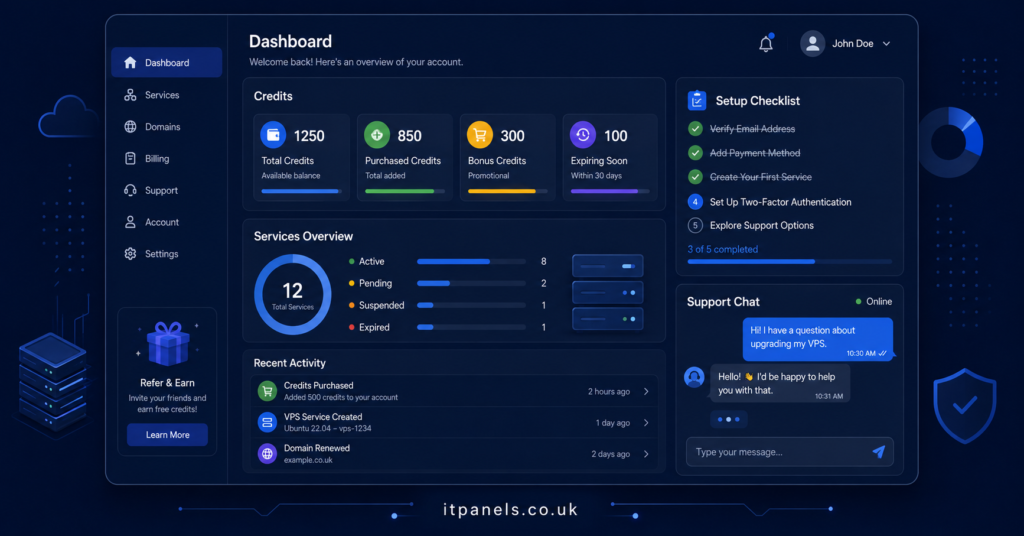Click the John Doe avatar icon
Image resolution: width=1024 pixels, height=536 pixels.
click(x=812, y=44)
